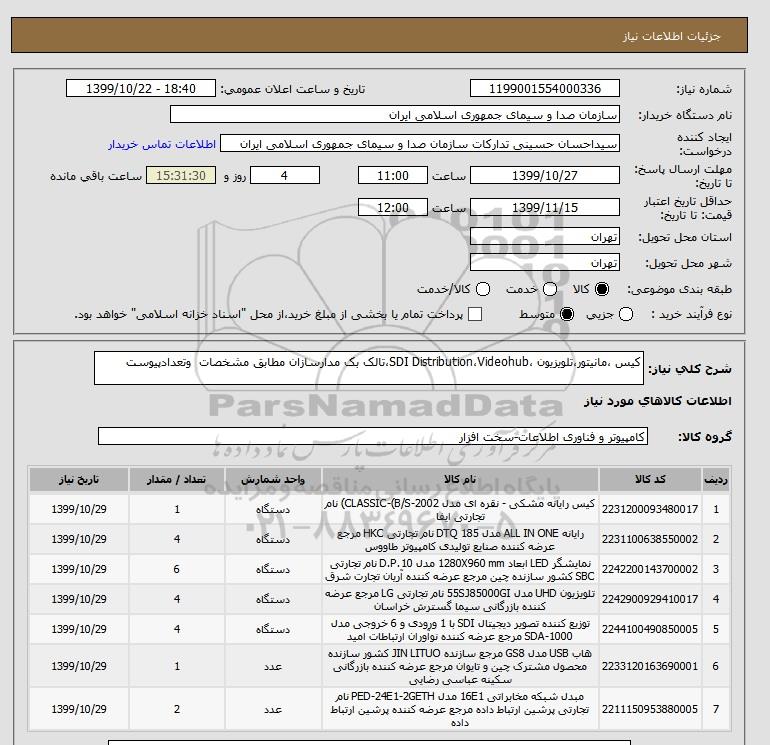The image size is (770, 745).
Task: Click the ALL IN ONE DTQ 185 product name
Action: pyautogui.click(x=460, y=540)
